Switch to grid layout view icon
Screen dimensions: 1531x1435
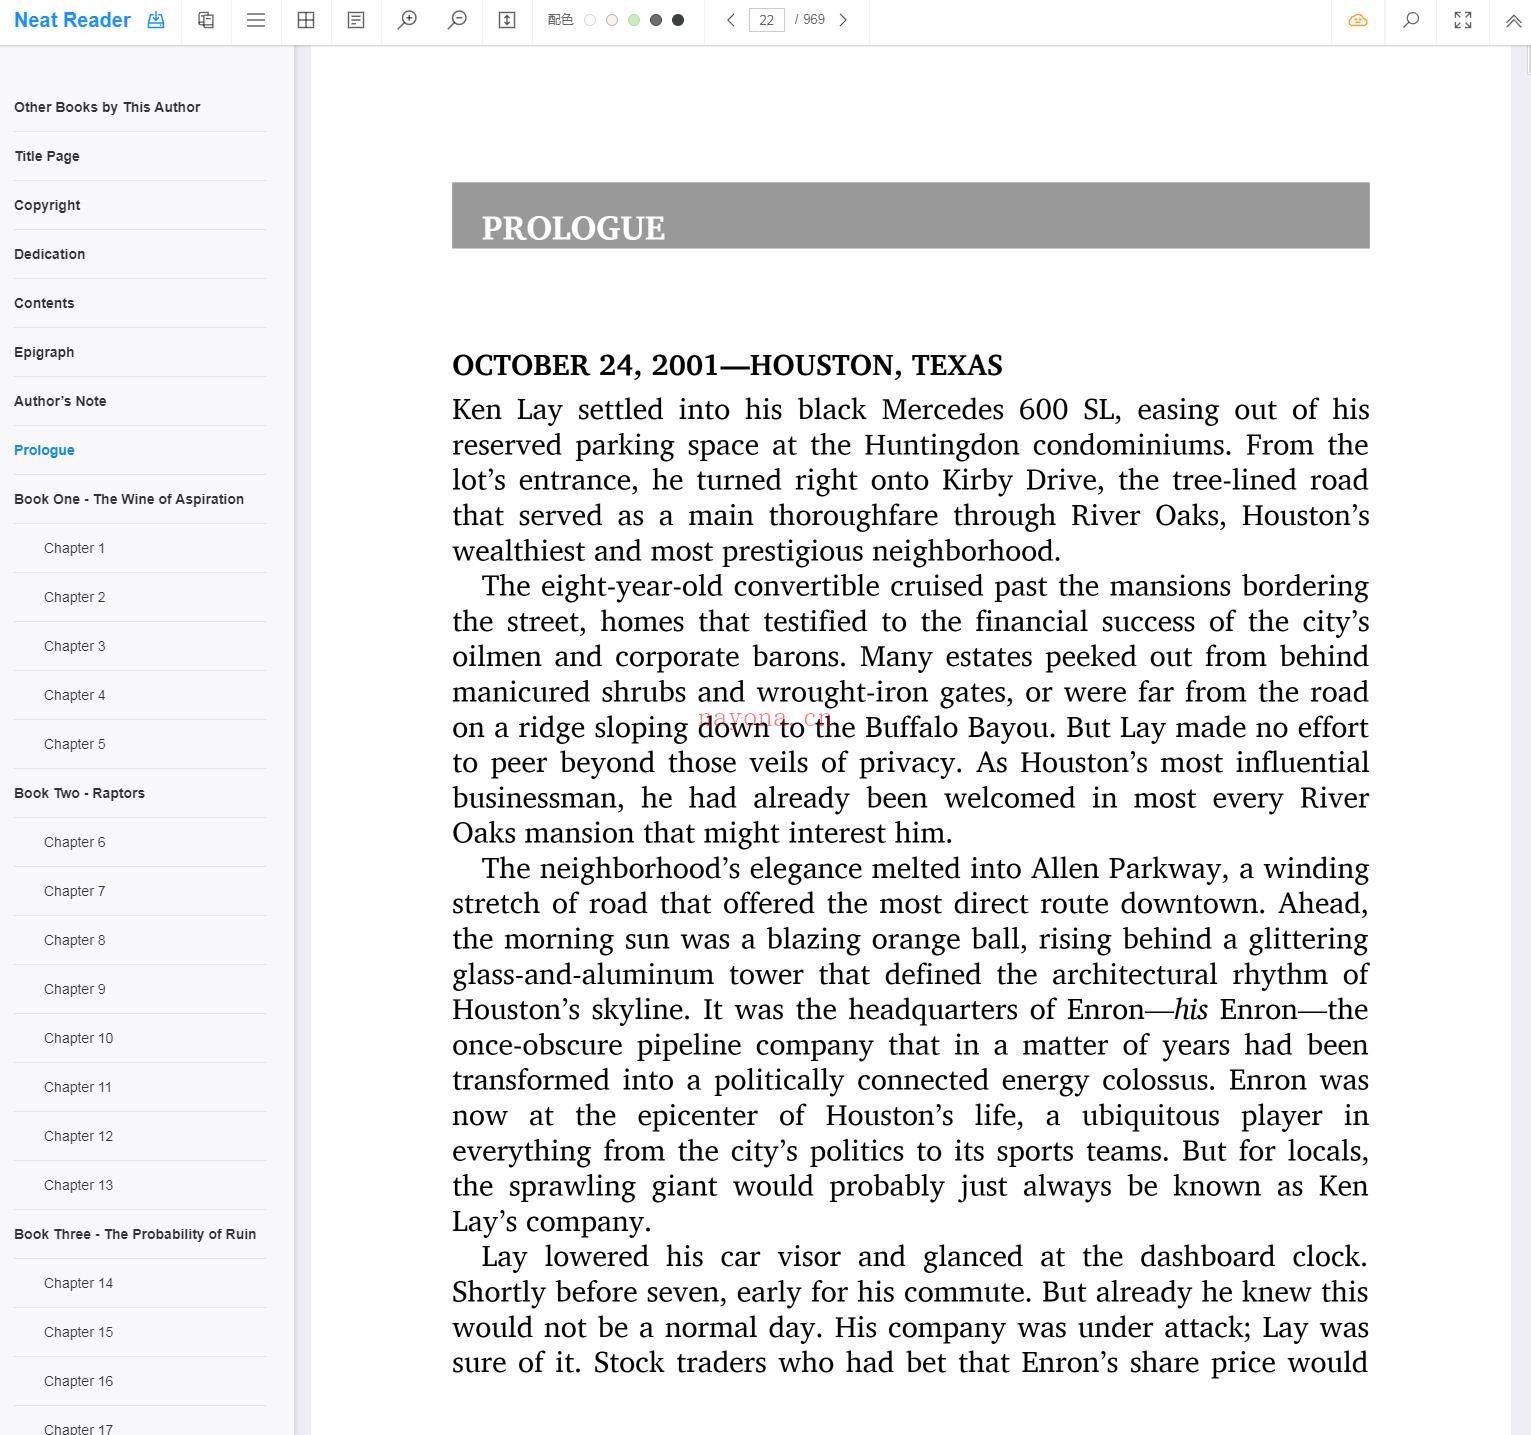pyautogui.click(x=306, y=20)
